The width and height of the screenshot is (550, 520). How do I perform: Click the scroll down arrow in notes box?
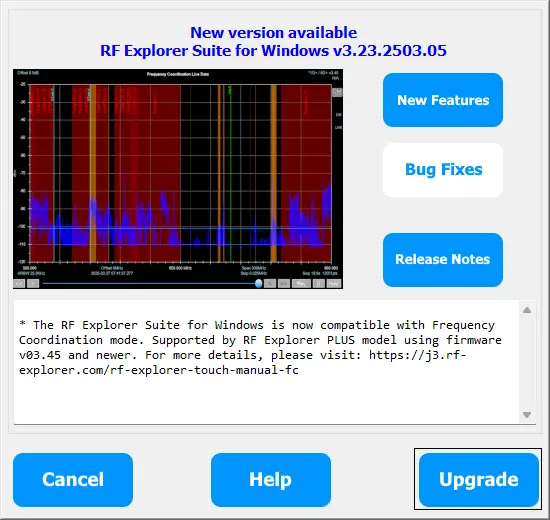tap(527, 415)
